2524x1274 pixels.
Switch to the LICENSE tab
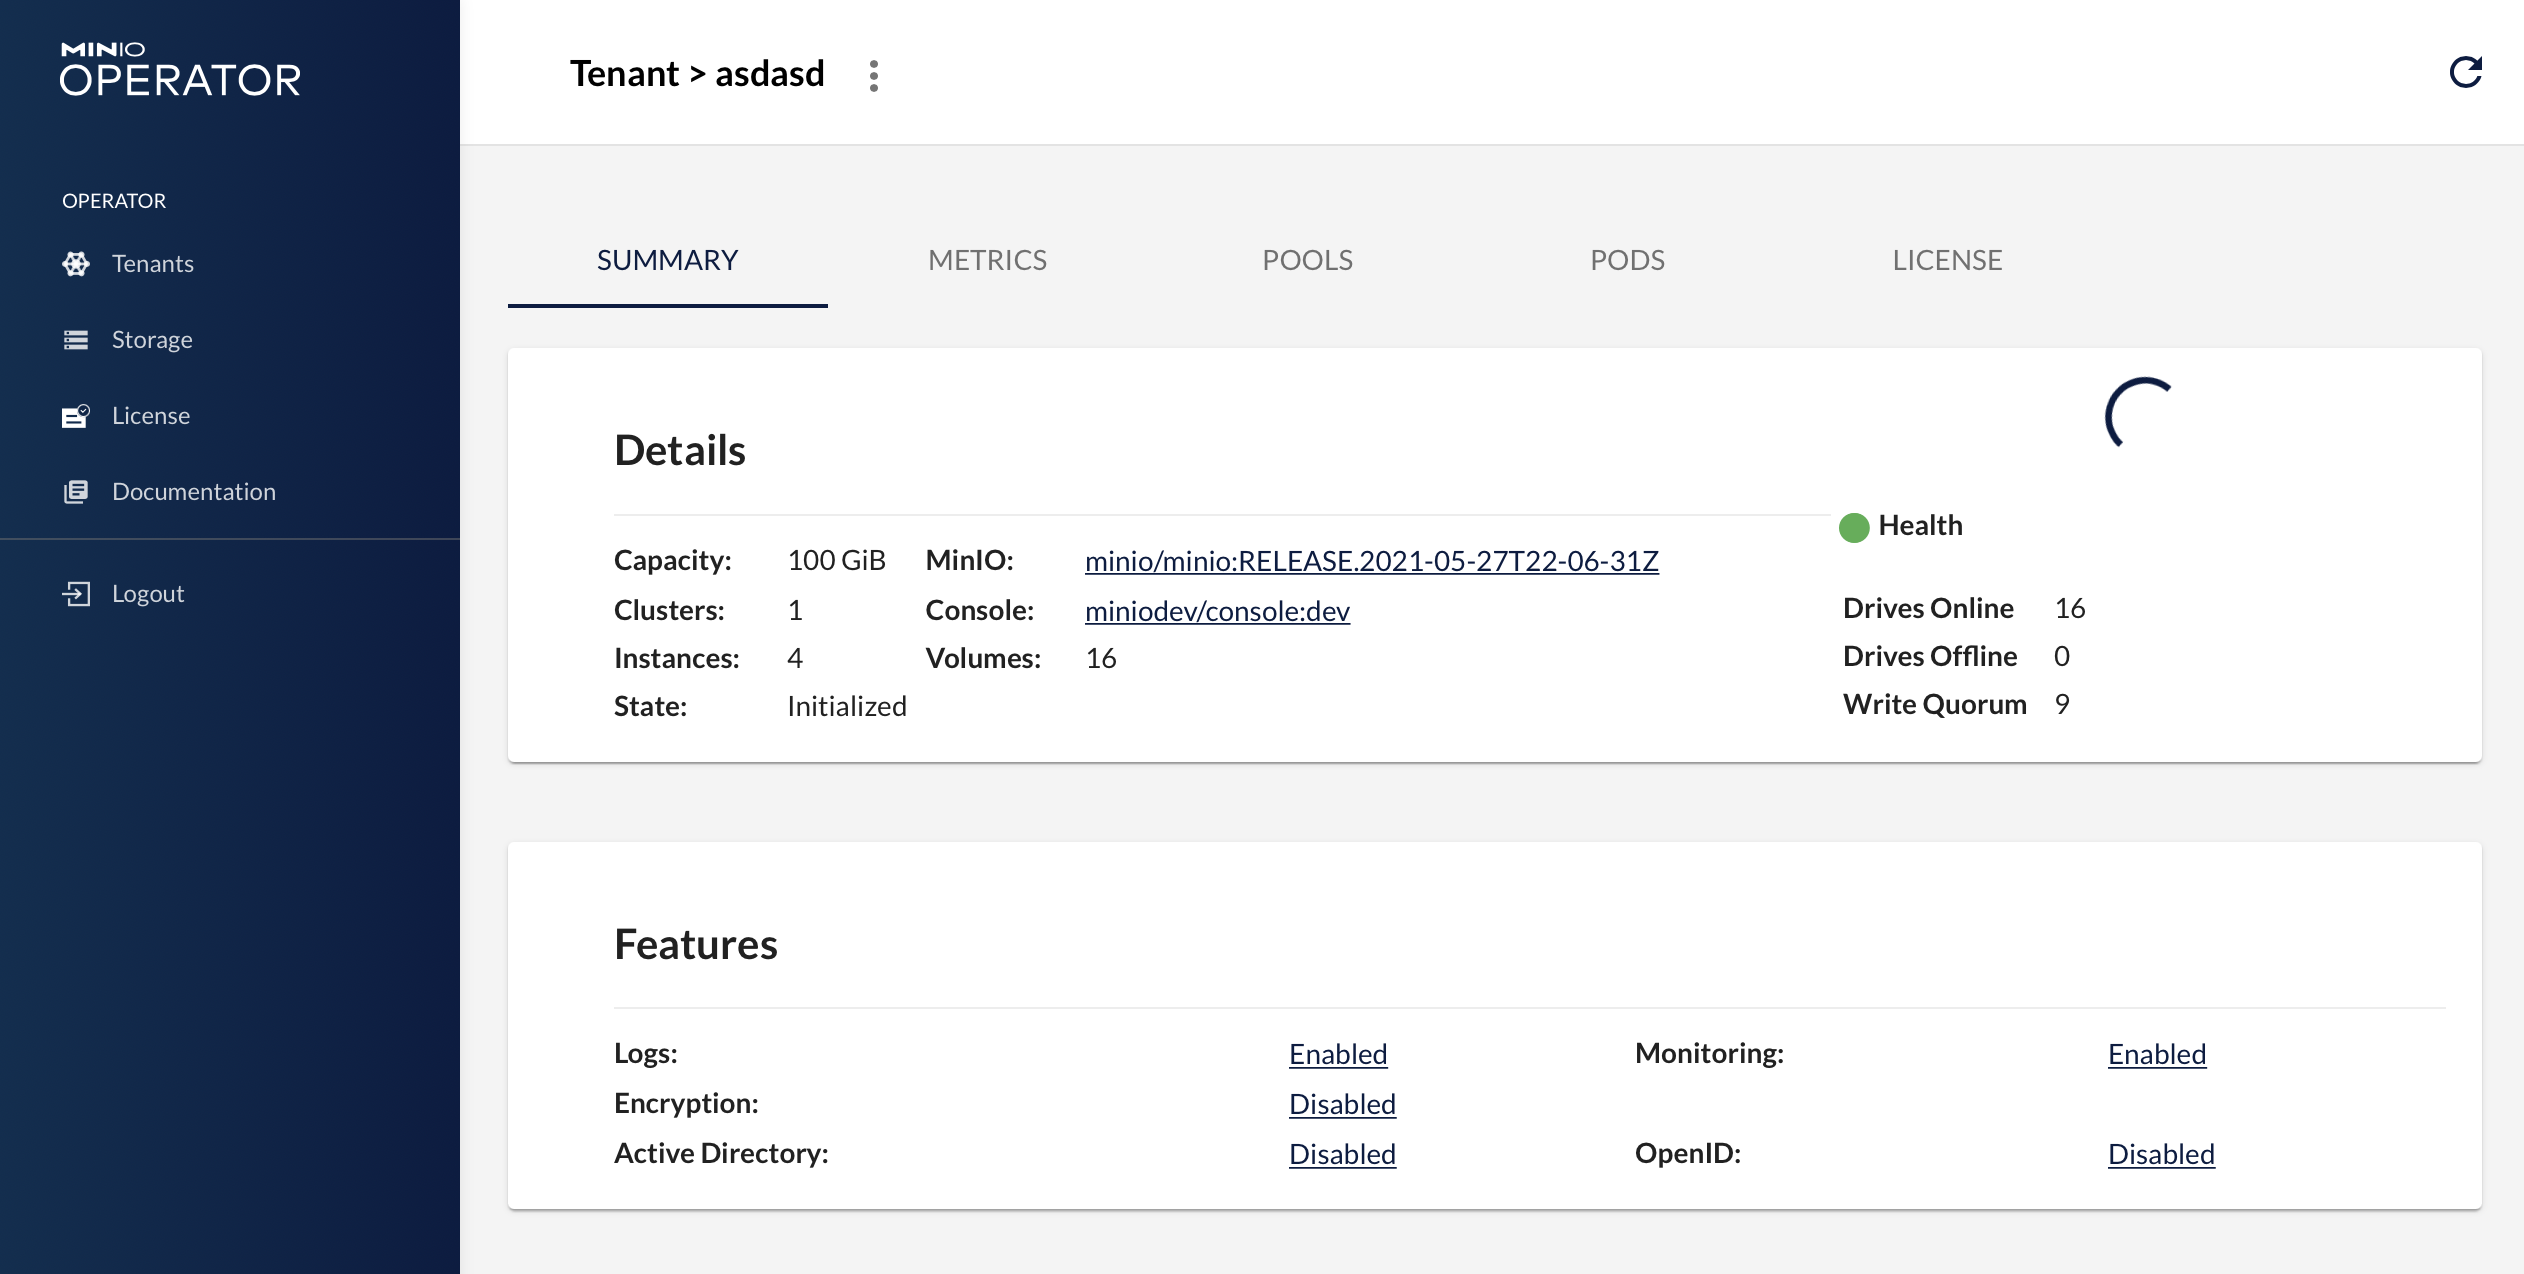(x=1947, y=260)
